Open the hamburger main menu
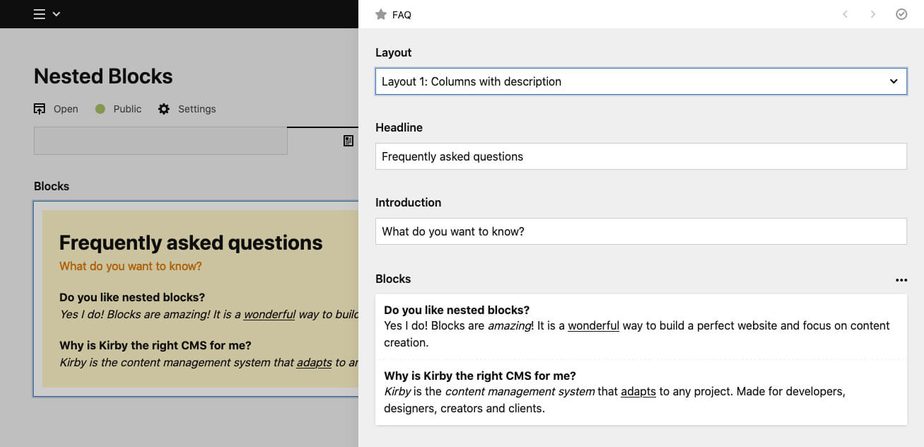This screenshot has width=924, height=447. click(39, 14)
